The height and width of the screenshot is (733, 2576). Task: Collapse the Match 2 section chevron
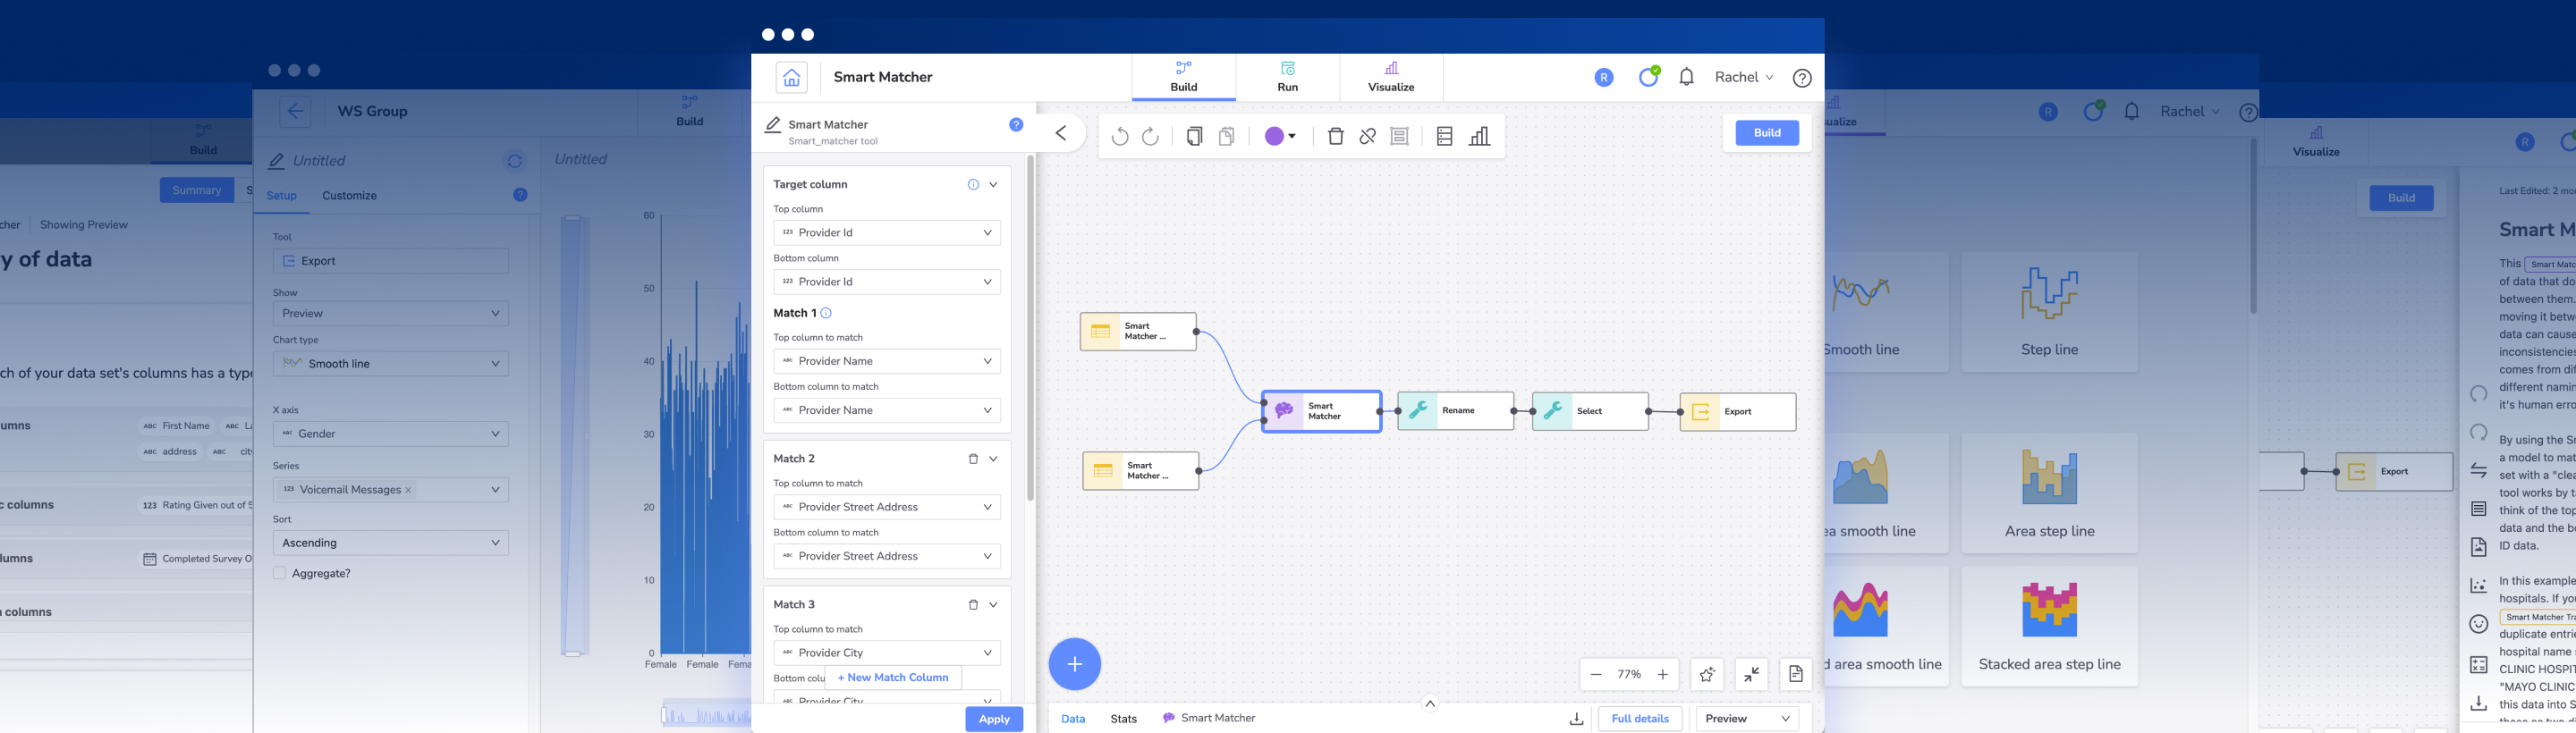pyautogui.click(x=993, y=459)
